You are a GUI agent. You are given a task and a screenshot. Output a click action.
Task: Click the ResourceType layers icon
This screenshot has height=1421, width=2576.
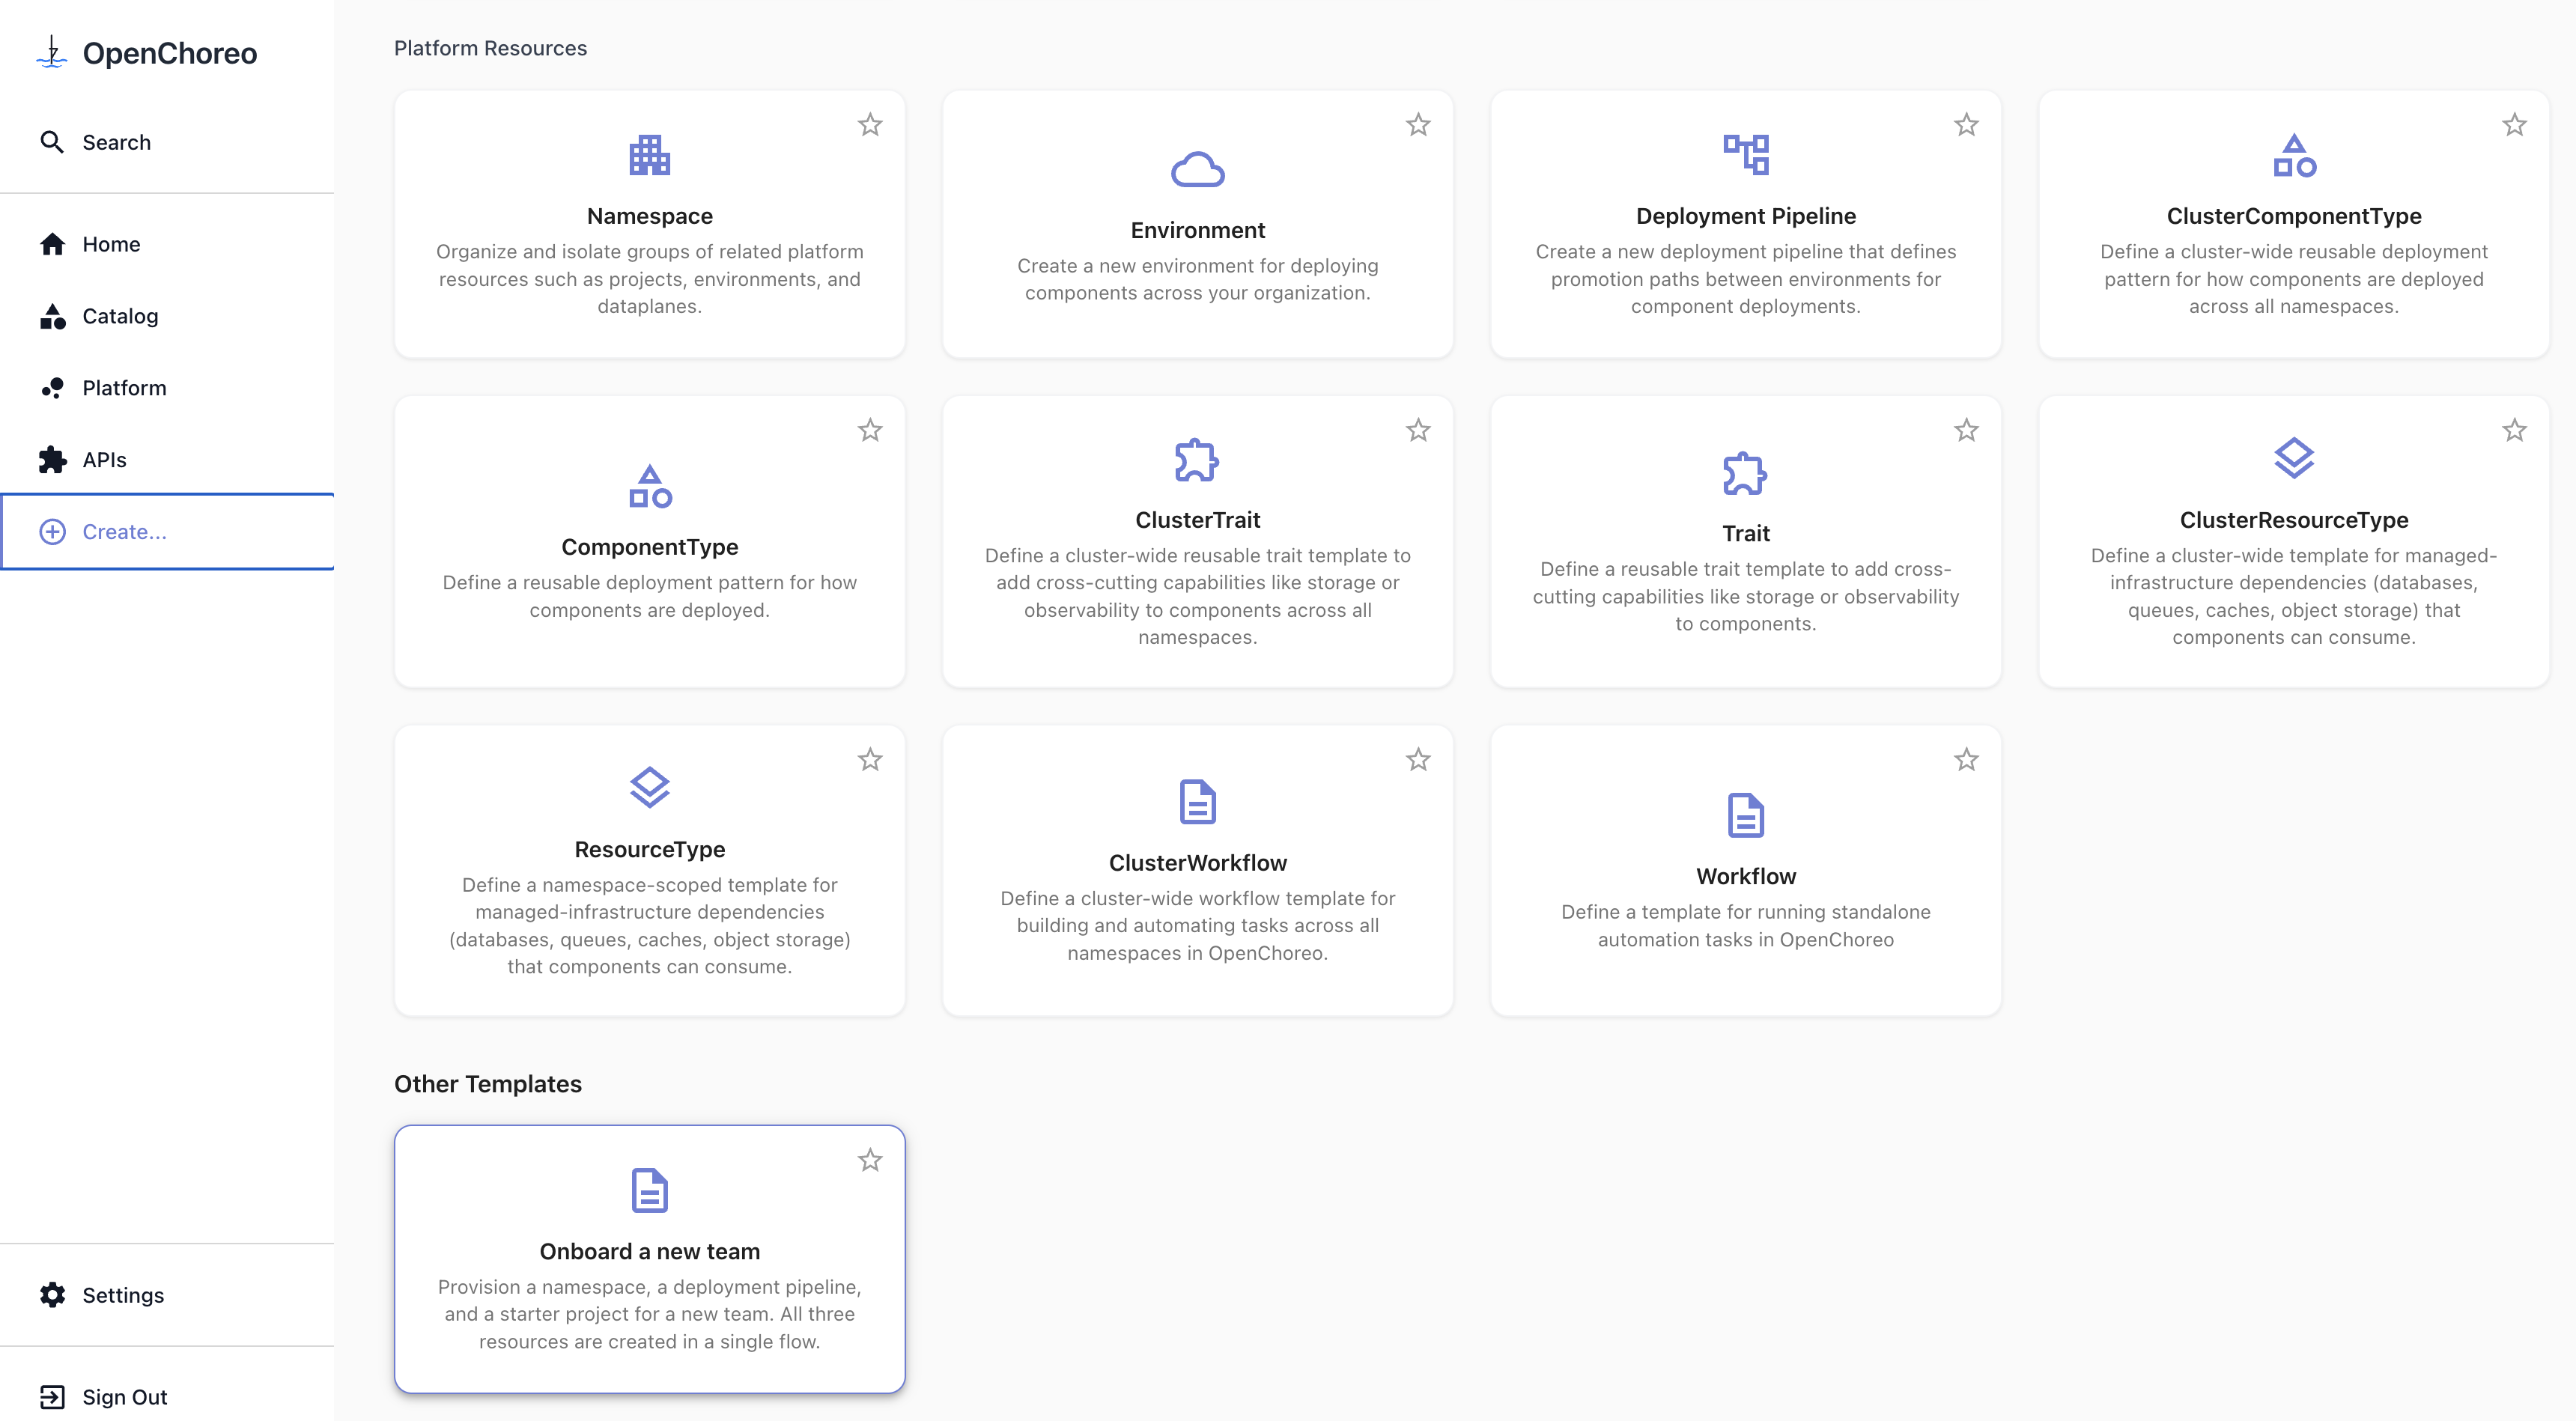pyautogui.click(x=650, y=788)
